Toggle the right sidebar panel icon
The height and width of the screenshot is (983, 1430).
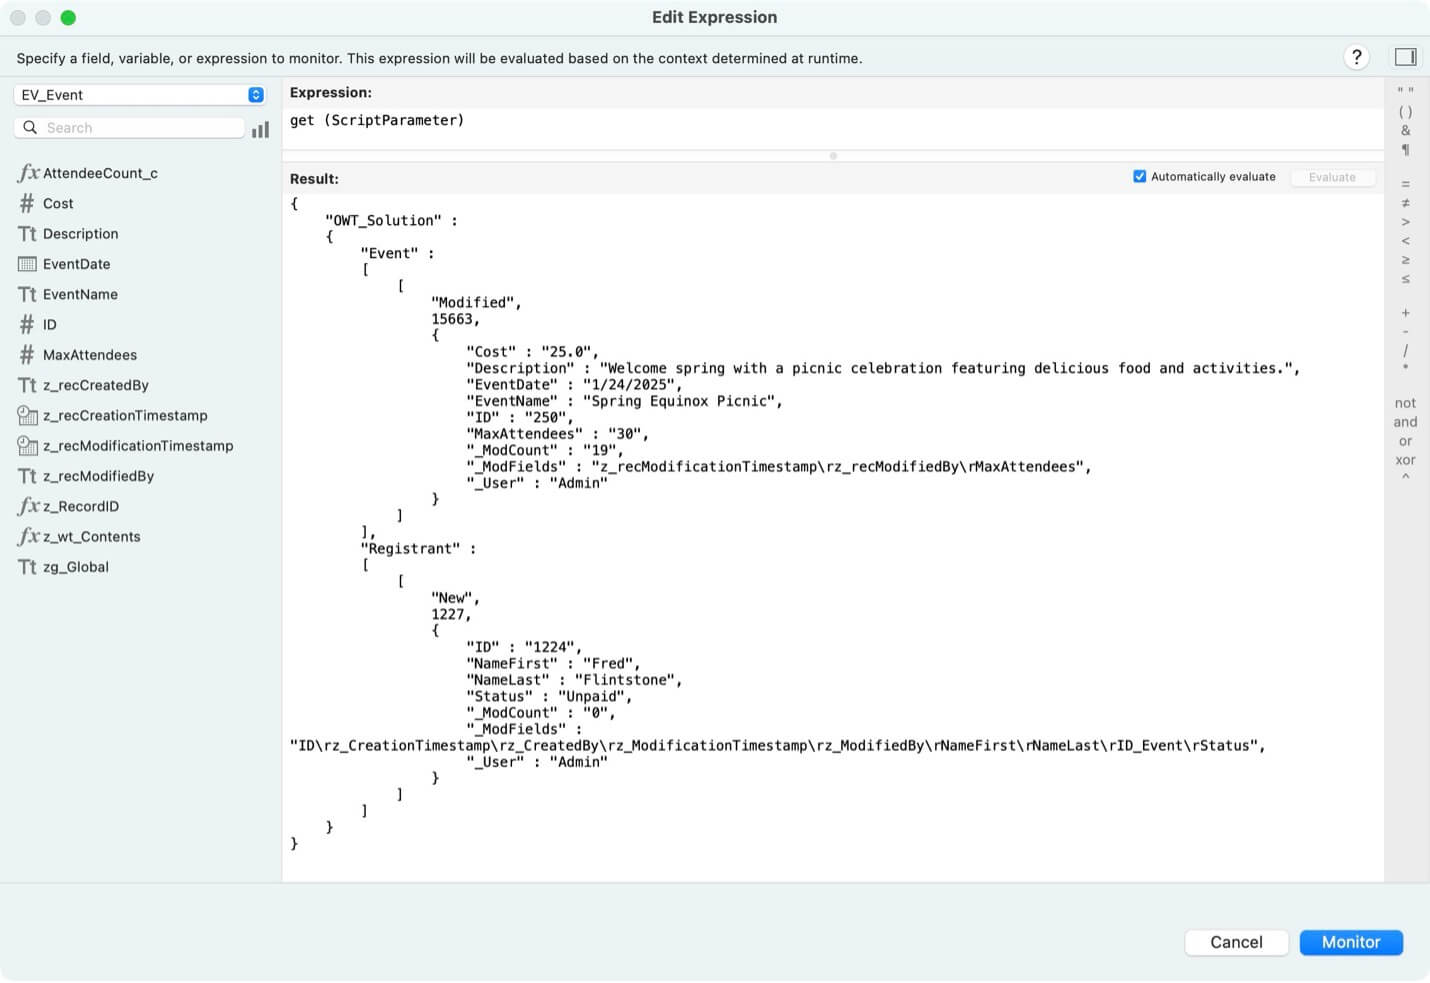(1405, 57)
